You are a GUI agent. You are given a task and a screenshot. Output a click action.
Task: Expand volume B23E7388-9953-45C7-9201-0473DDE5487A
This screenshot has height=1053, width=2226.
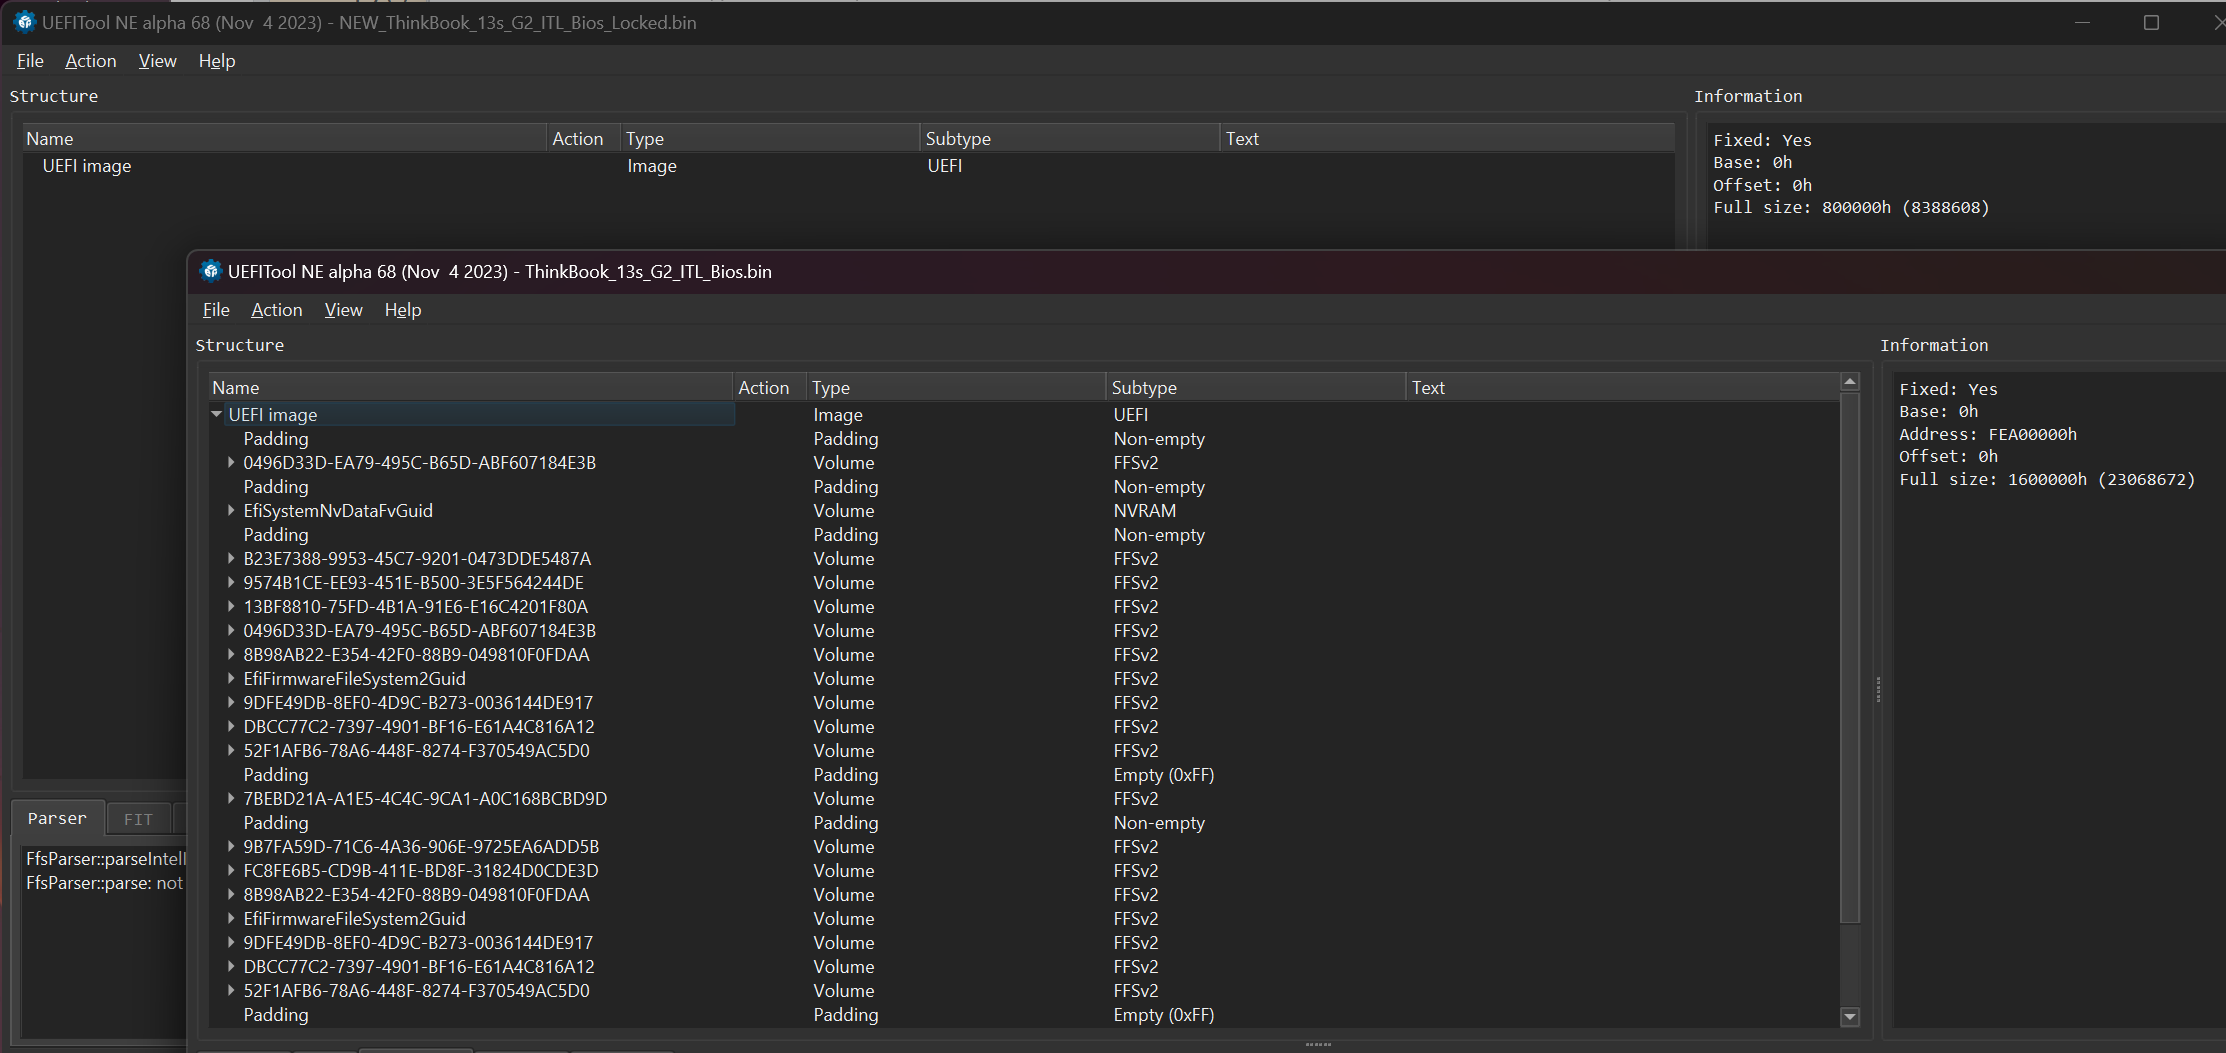[x=231, y=558]
